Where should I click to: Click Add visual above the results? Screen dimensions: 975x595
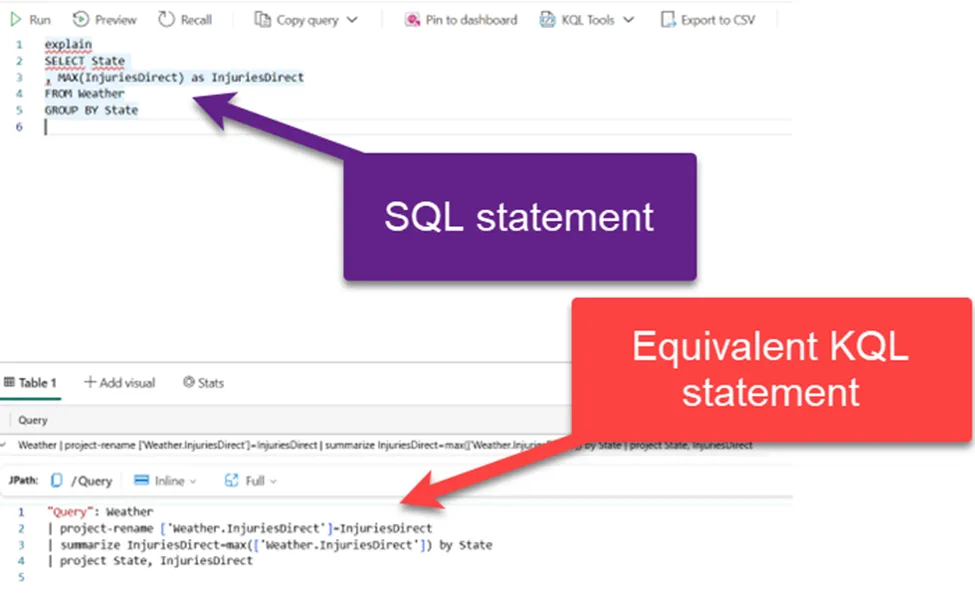pos(120,383)
